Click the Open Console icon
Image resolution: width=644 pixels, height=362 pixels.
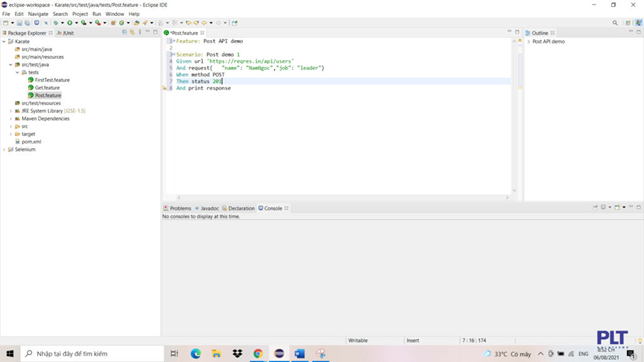click(x=617, y=207)
